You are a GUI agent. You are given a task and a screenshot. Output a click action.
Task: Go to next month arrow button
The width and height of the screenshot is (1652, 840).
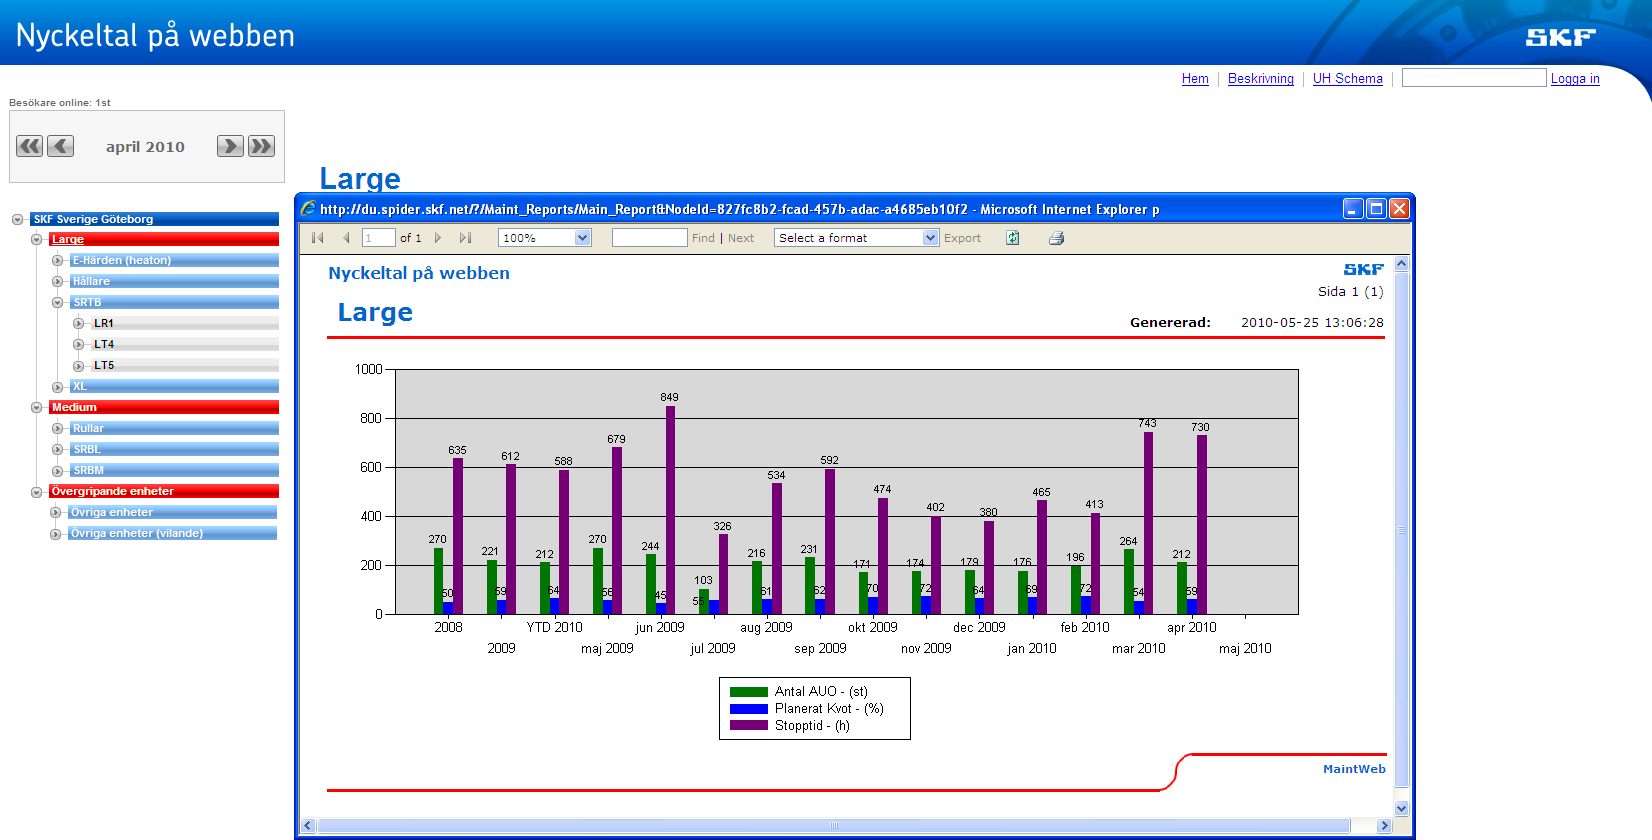click(231, 146)
